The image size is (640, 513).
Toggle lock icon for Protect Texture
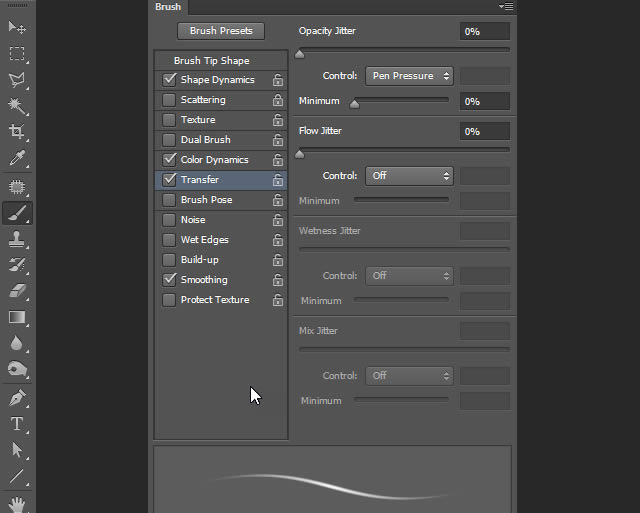pyautogui.click(x=278, y=300)
